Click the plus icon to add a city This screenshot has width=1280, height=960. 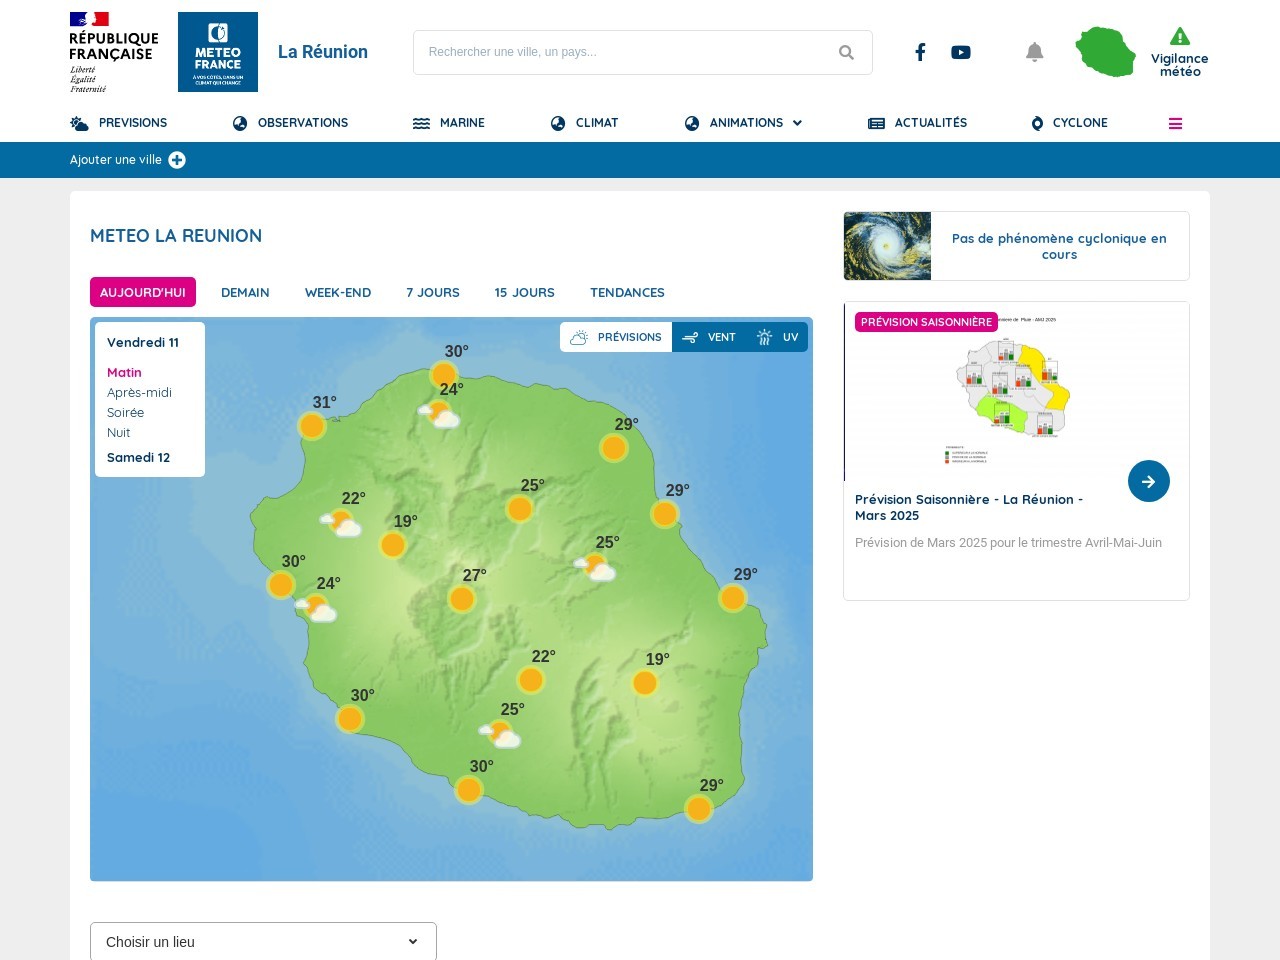(x=177, y=160)
